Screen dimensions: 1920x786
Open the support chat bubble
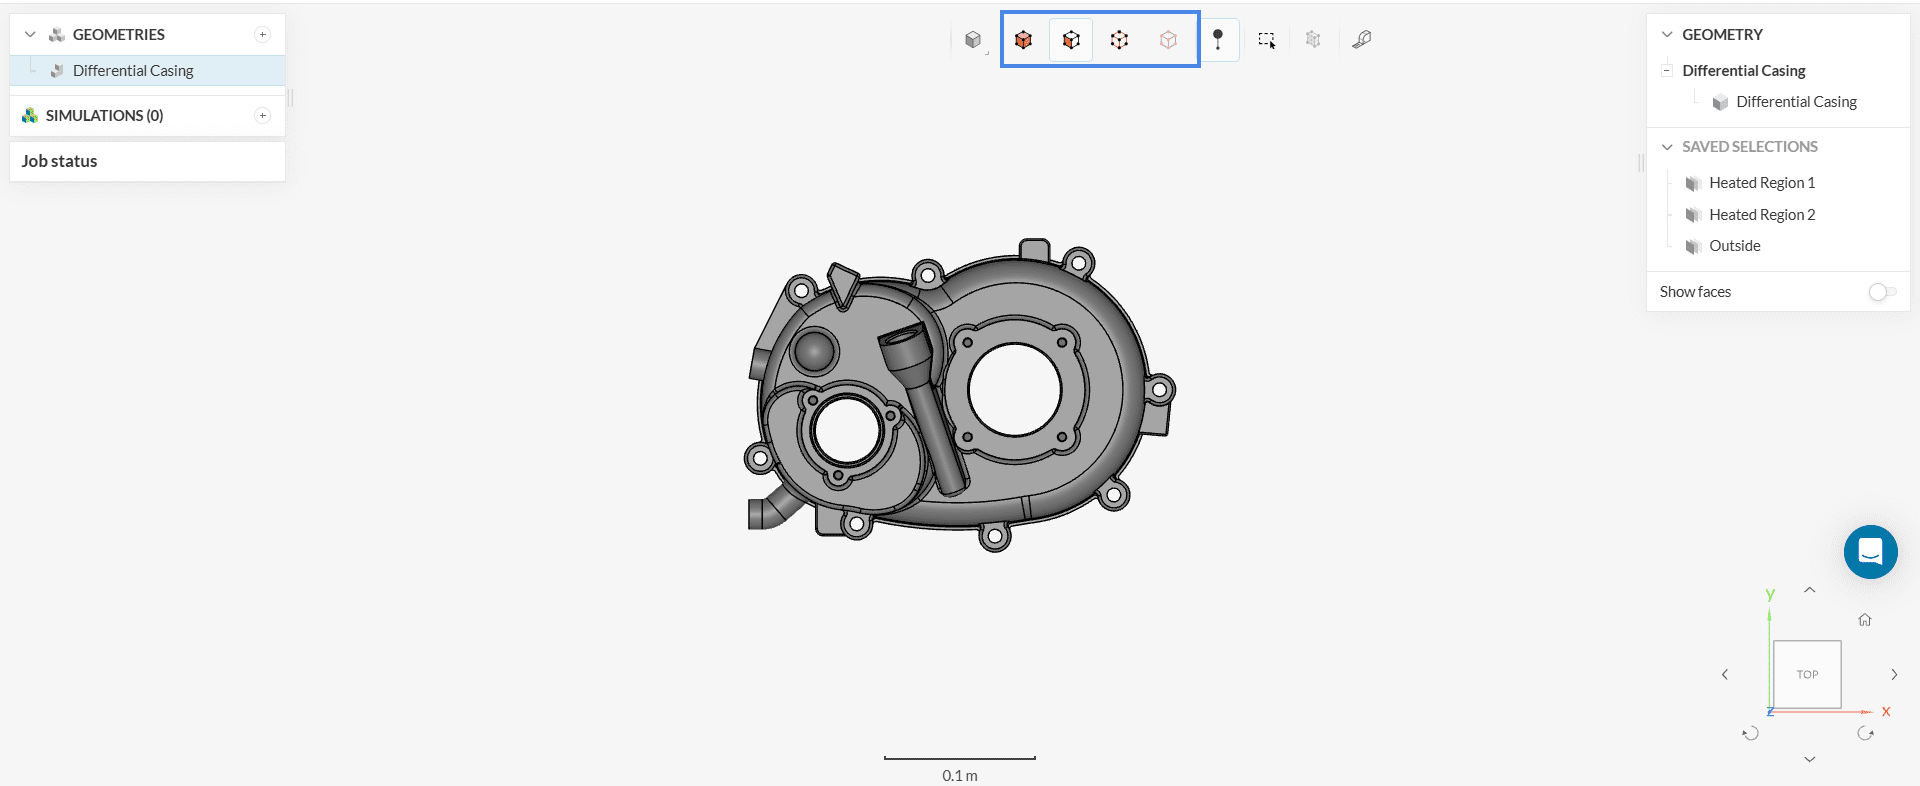pyautogui.click(x=1870, y=552)
